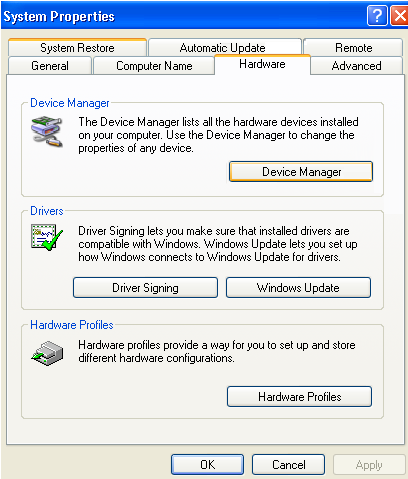Open the Computer Name tab
Screen dimensions: 408x479
point(154,66)
